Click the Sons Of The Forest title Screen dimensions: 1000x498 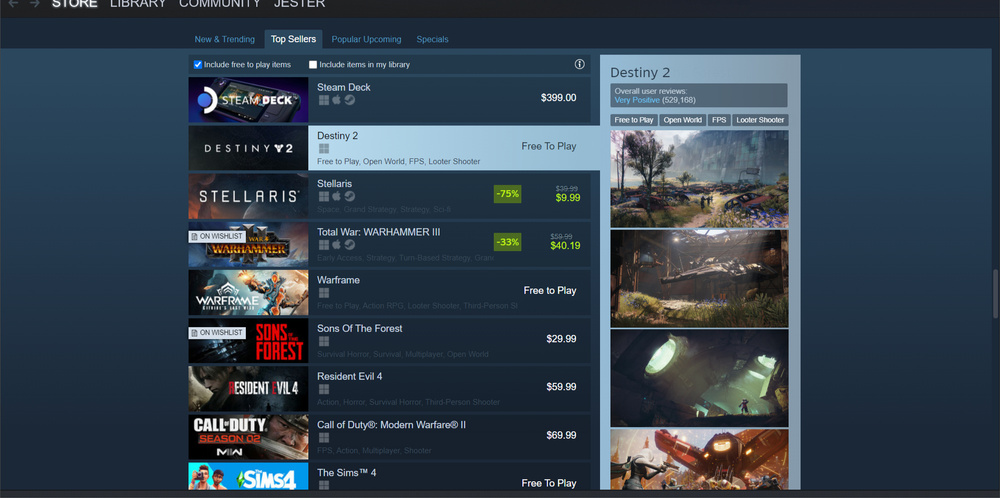click(360, 328)
